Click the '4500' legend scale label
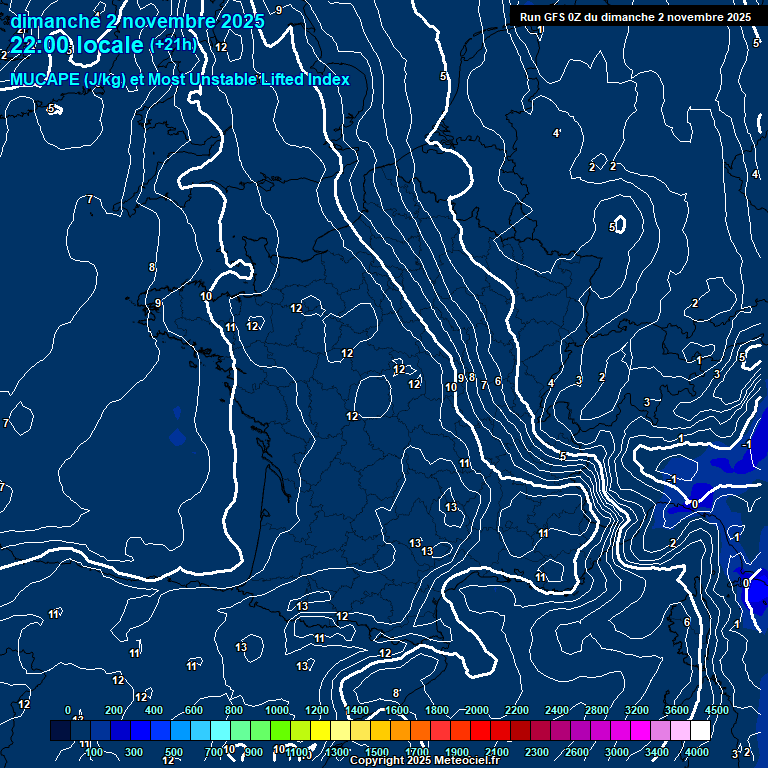Image resolution: width=768 pixels, height=768 pixels. click(717, 710)
